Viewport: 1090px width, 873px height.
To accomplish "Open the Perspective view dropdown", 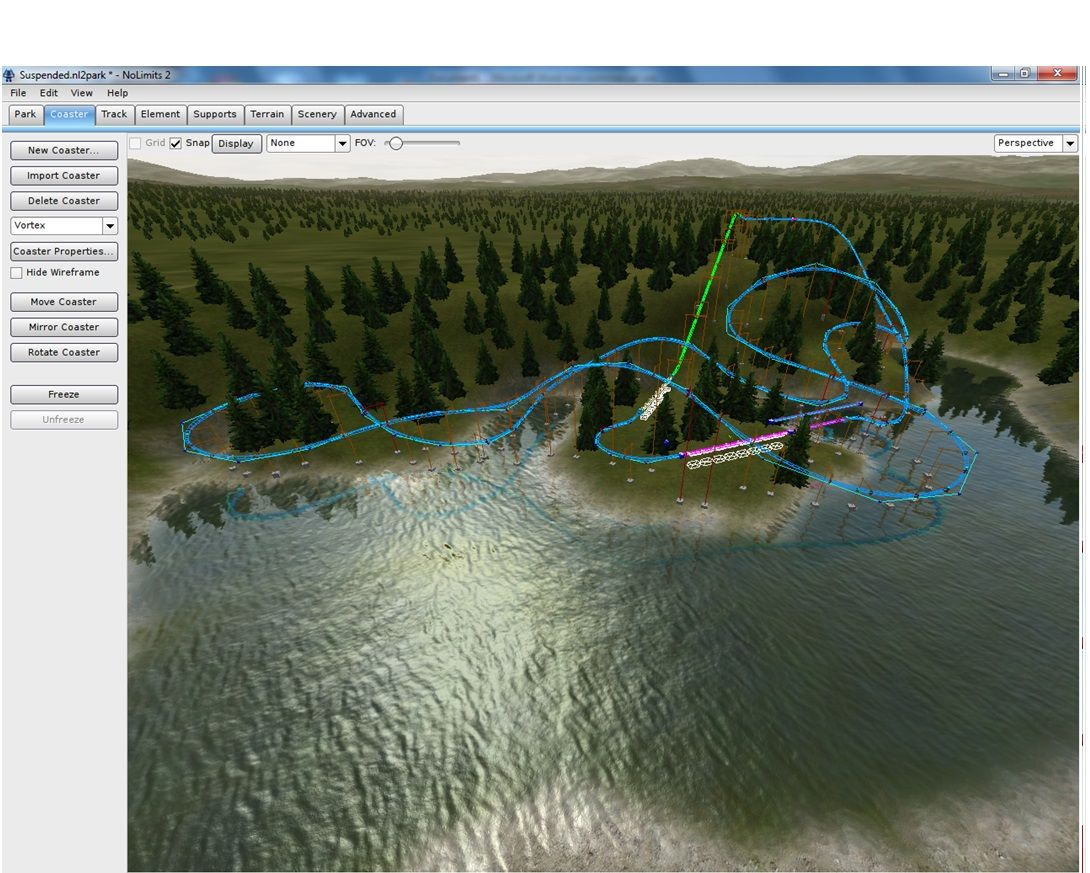I will point(1070,142).
